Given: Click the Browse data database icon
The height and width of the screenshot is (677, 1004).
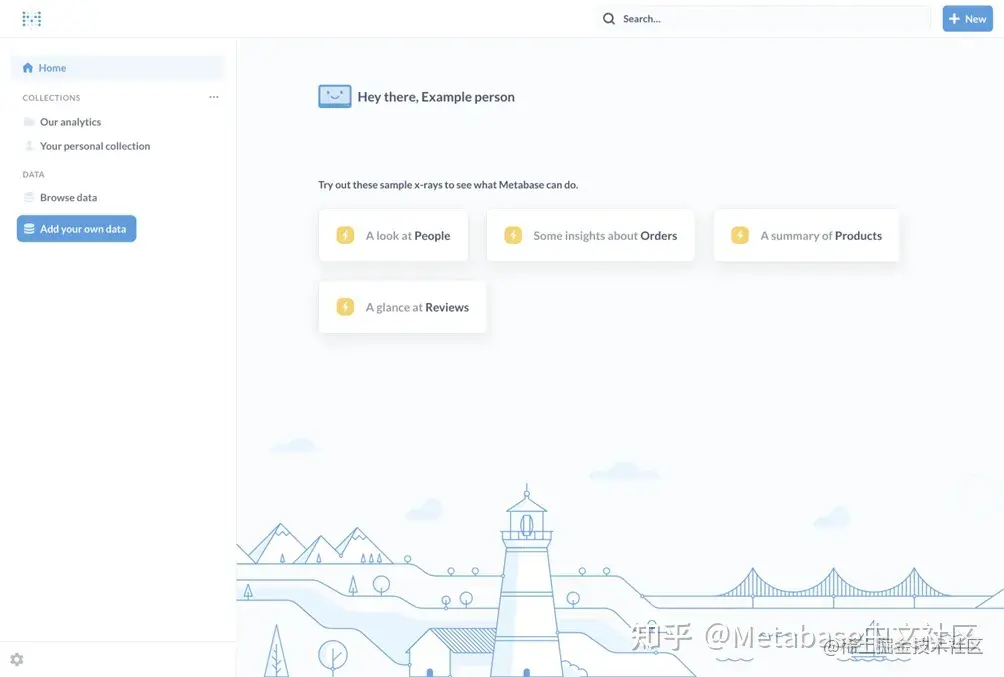Looking at the screenshot, I should 29,197.
